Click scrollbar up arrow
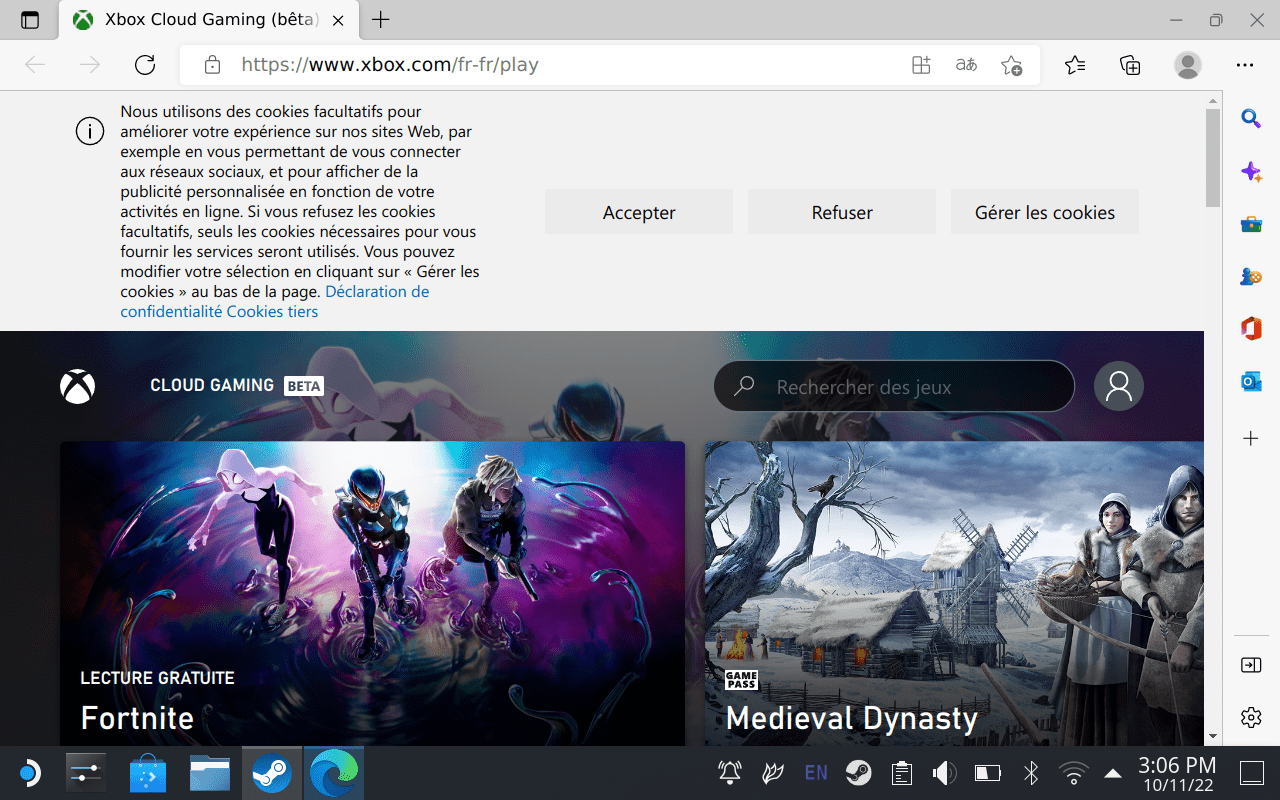 tap(1213, 100)
